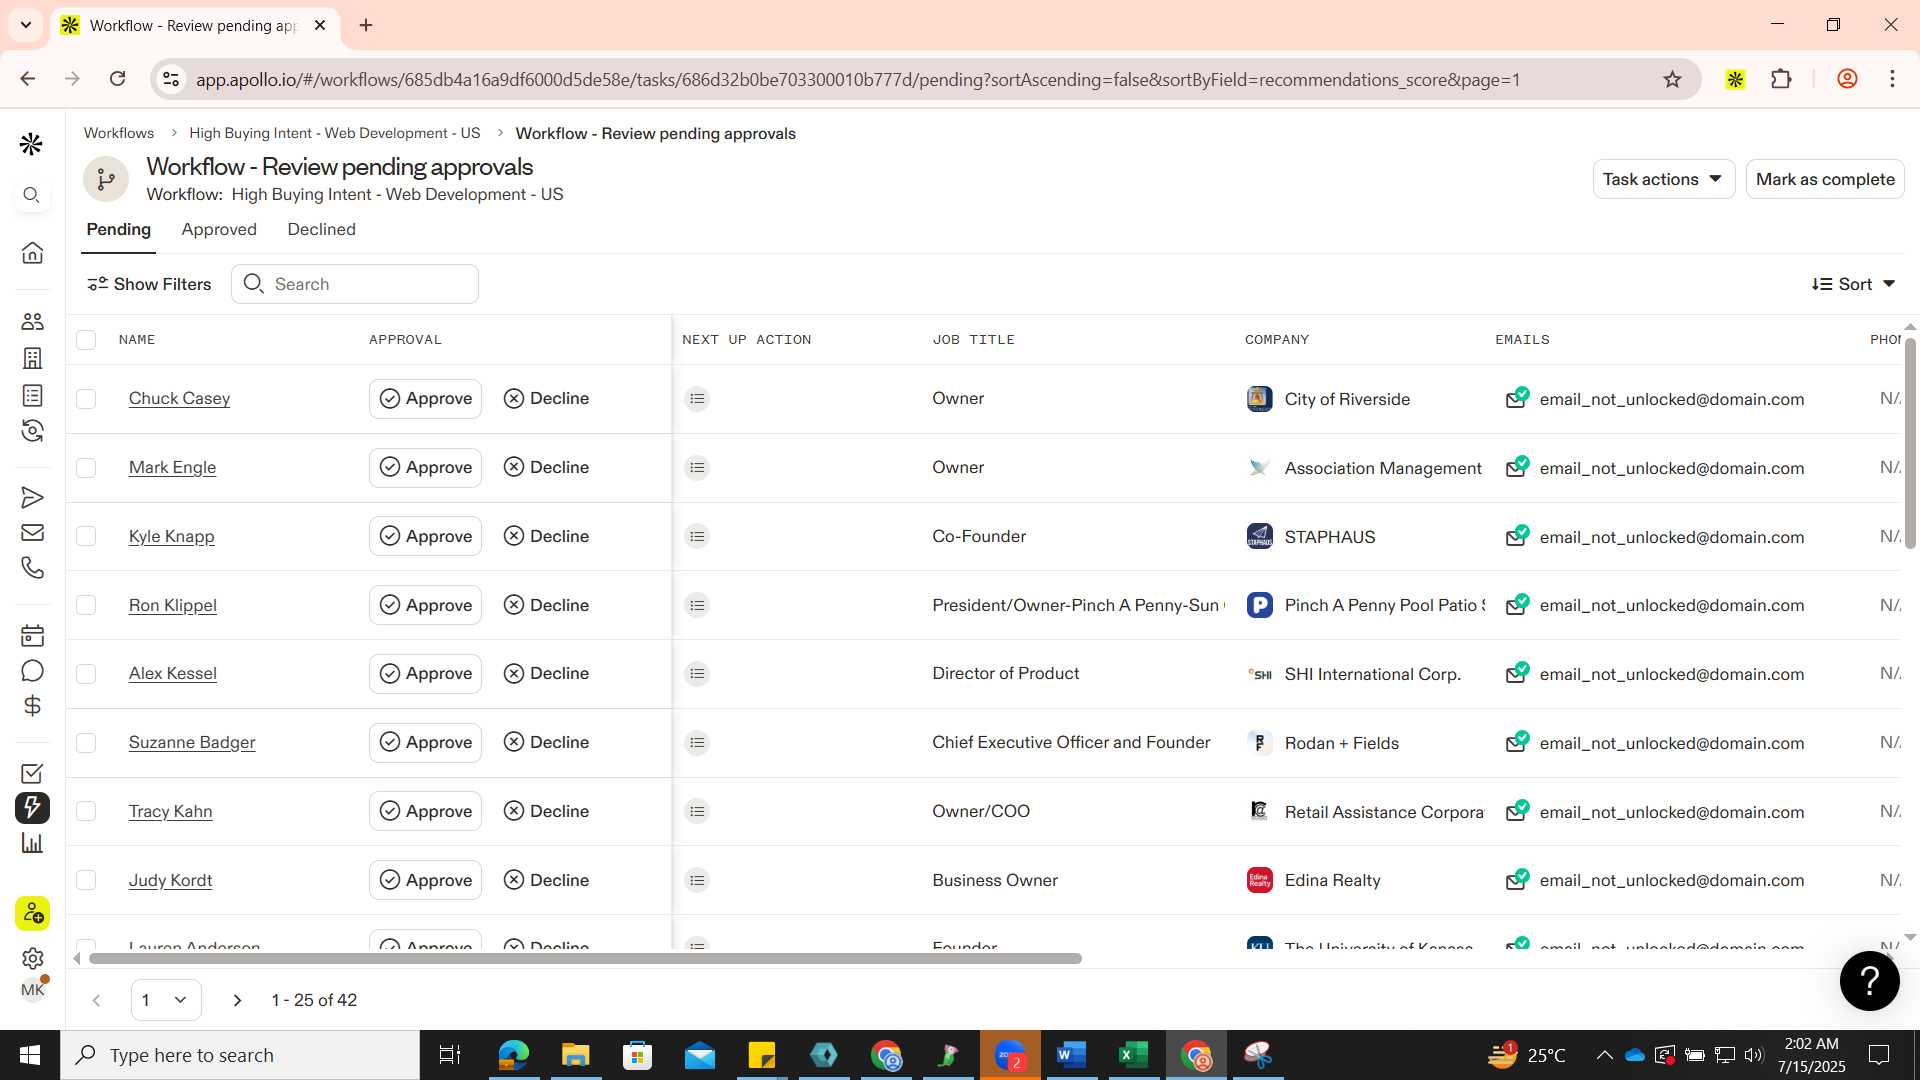
Task: Open High Buying Intent breadcrumb link
Action: (335, 133)
